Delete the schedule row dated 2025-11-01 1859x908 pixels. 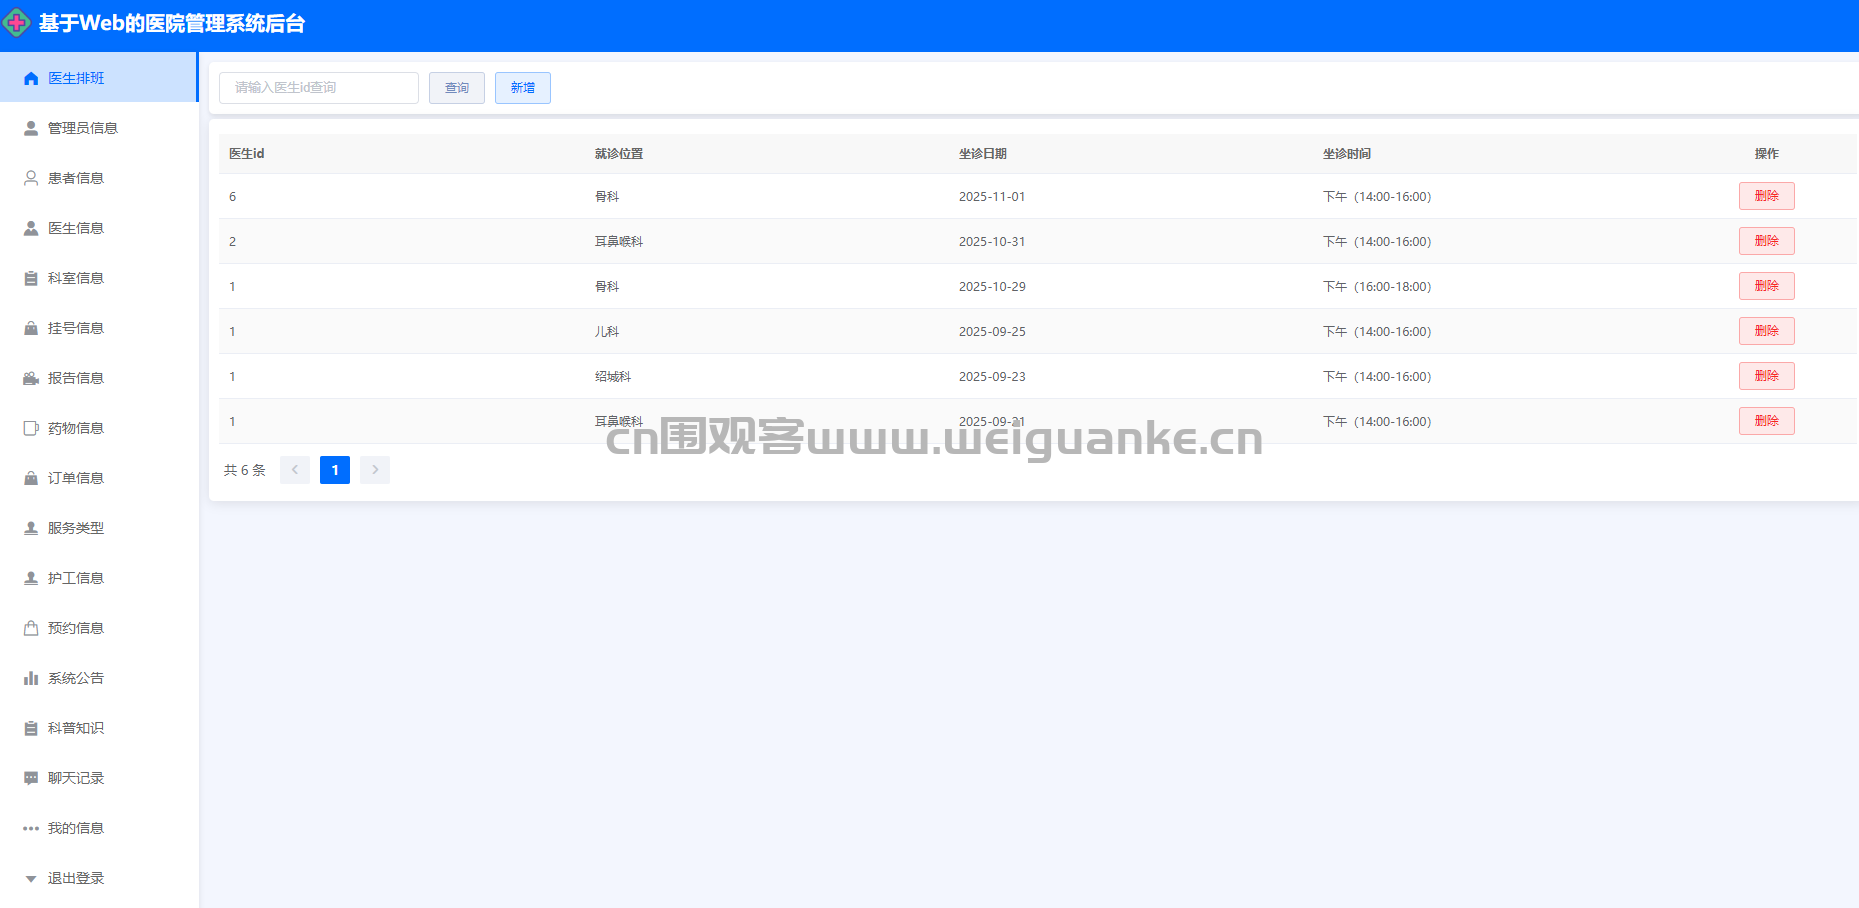coord(1766,196)
